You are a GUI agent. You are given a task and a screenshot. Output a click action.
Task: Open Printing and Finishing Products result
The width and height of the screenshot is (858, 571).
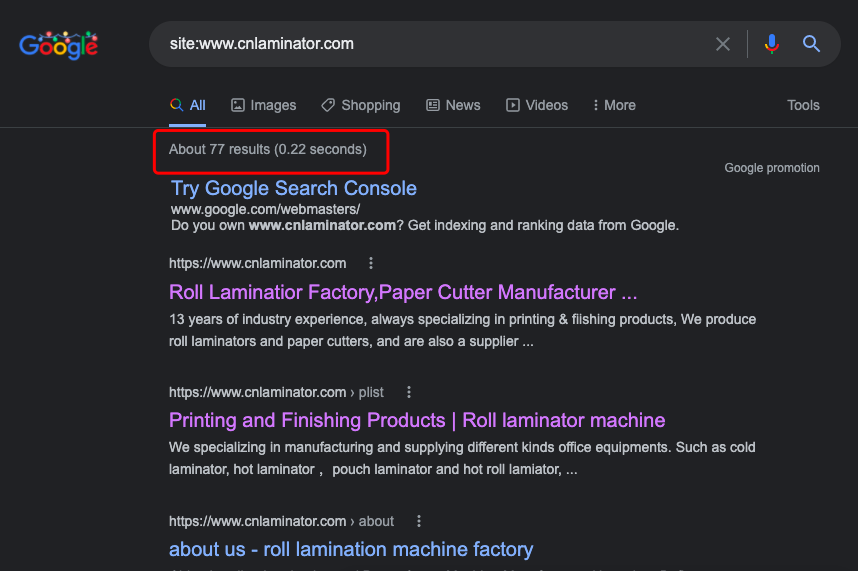click(417, 420)
